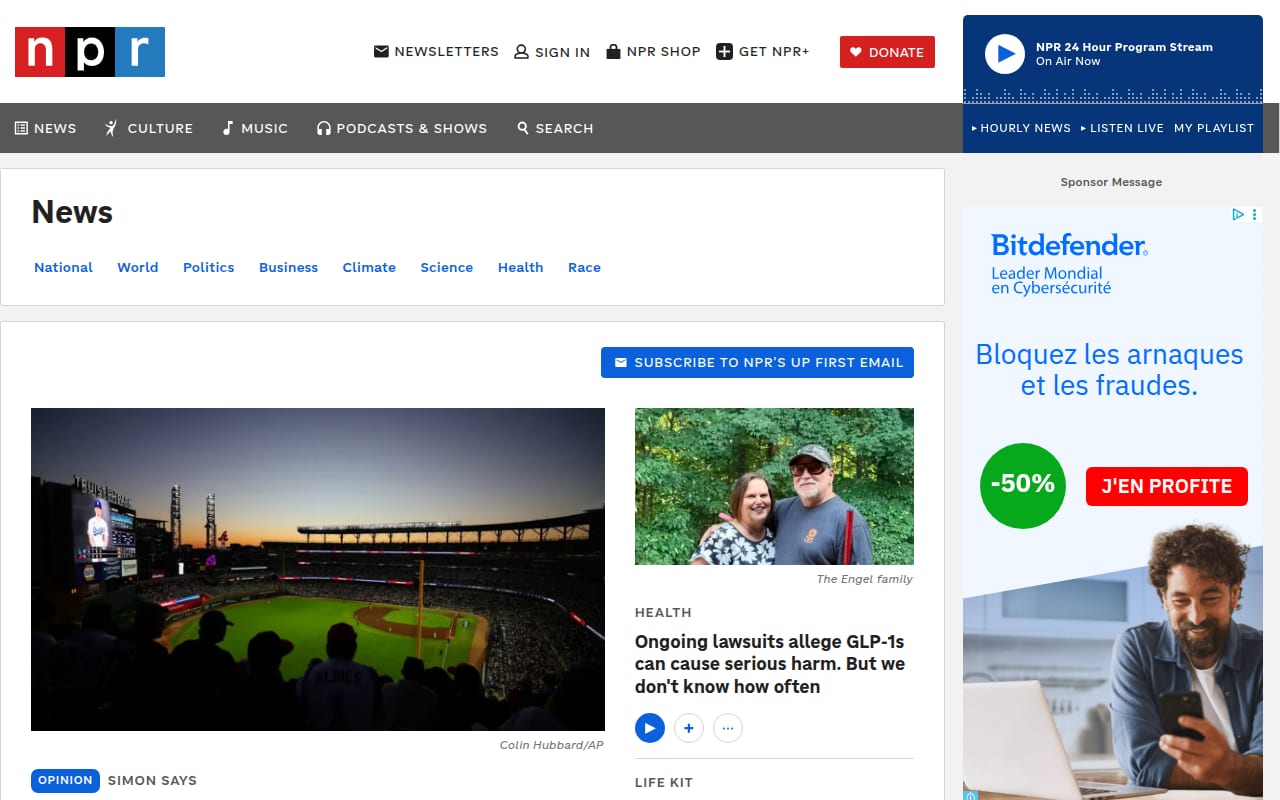Screen dimensions: 1280x800
Task: Click the AdChoices icon on Bitdefender ad
Action: point(1238,214)
